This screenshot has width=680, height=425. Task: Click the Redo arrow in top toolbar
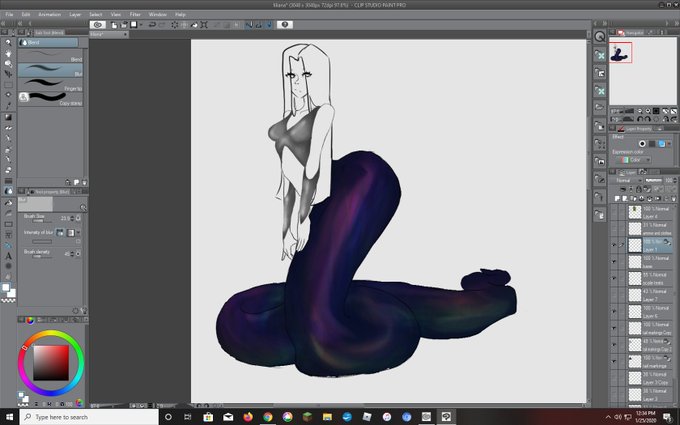click(x=162, y=25)
